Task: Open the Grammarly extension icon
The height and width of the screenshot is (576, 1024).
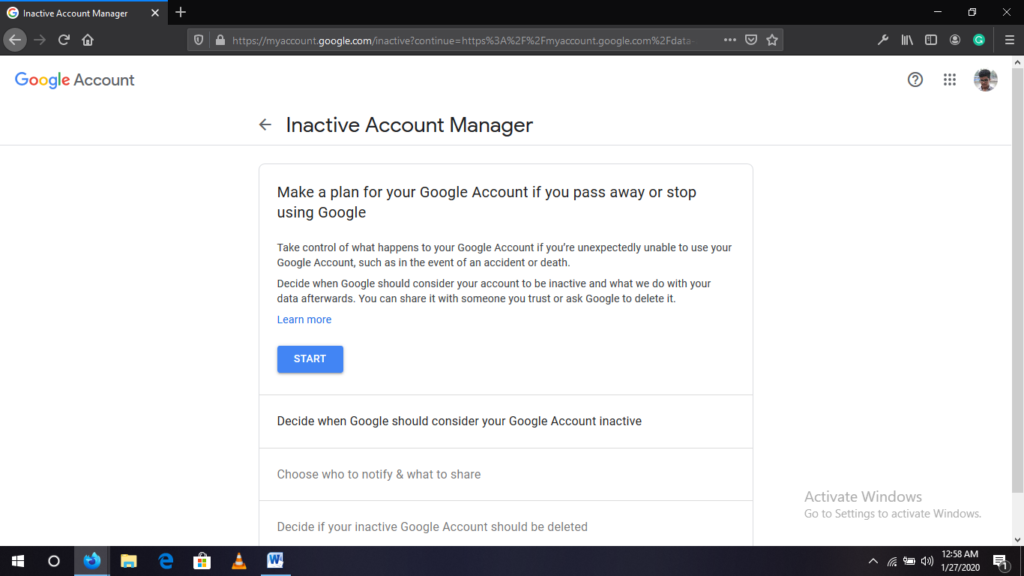Action: pyautogui.click(x=979, y=40)
